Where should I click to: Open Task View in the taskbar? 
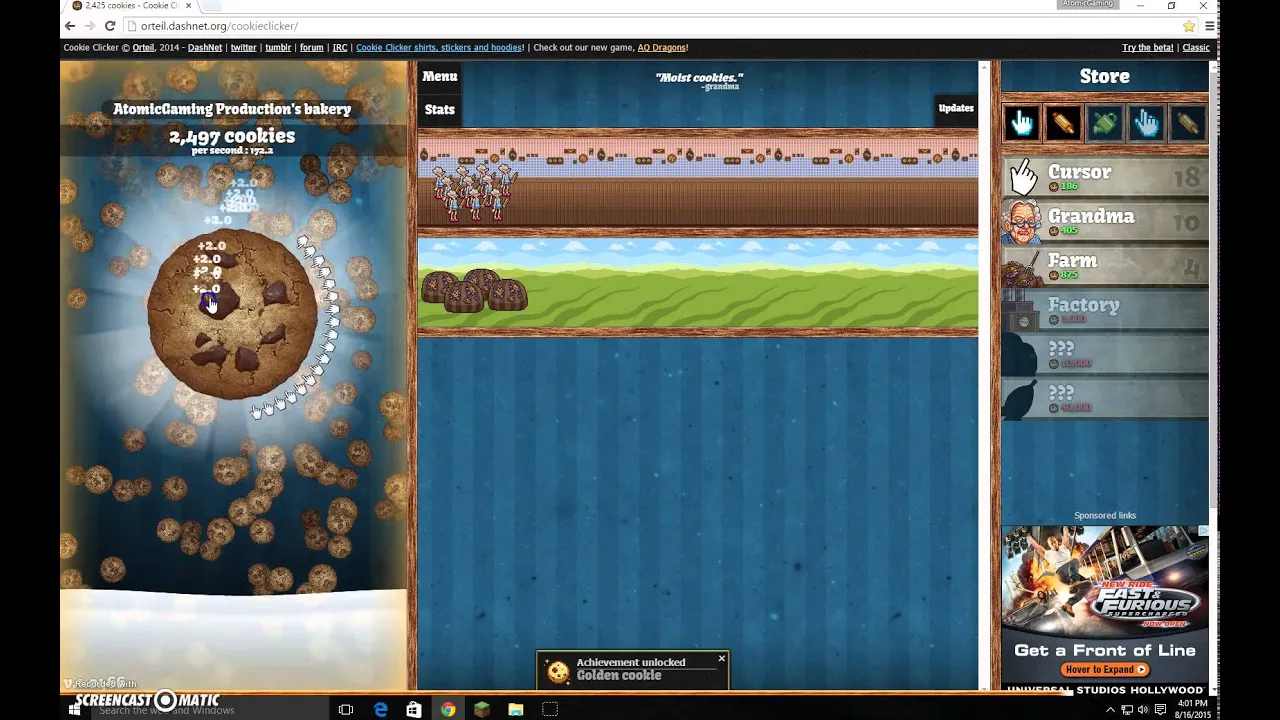coord(346,709)
